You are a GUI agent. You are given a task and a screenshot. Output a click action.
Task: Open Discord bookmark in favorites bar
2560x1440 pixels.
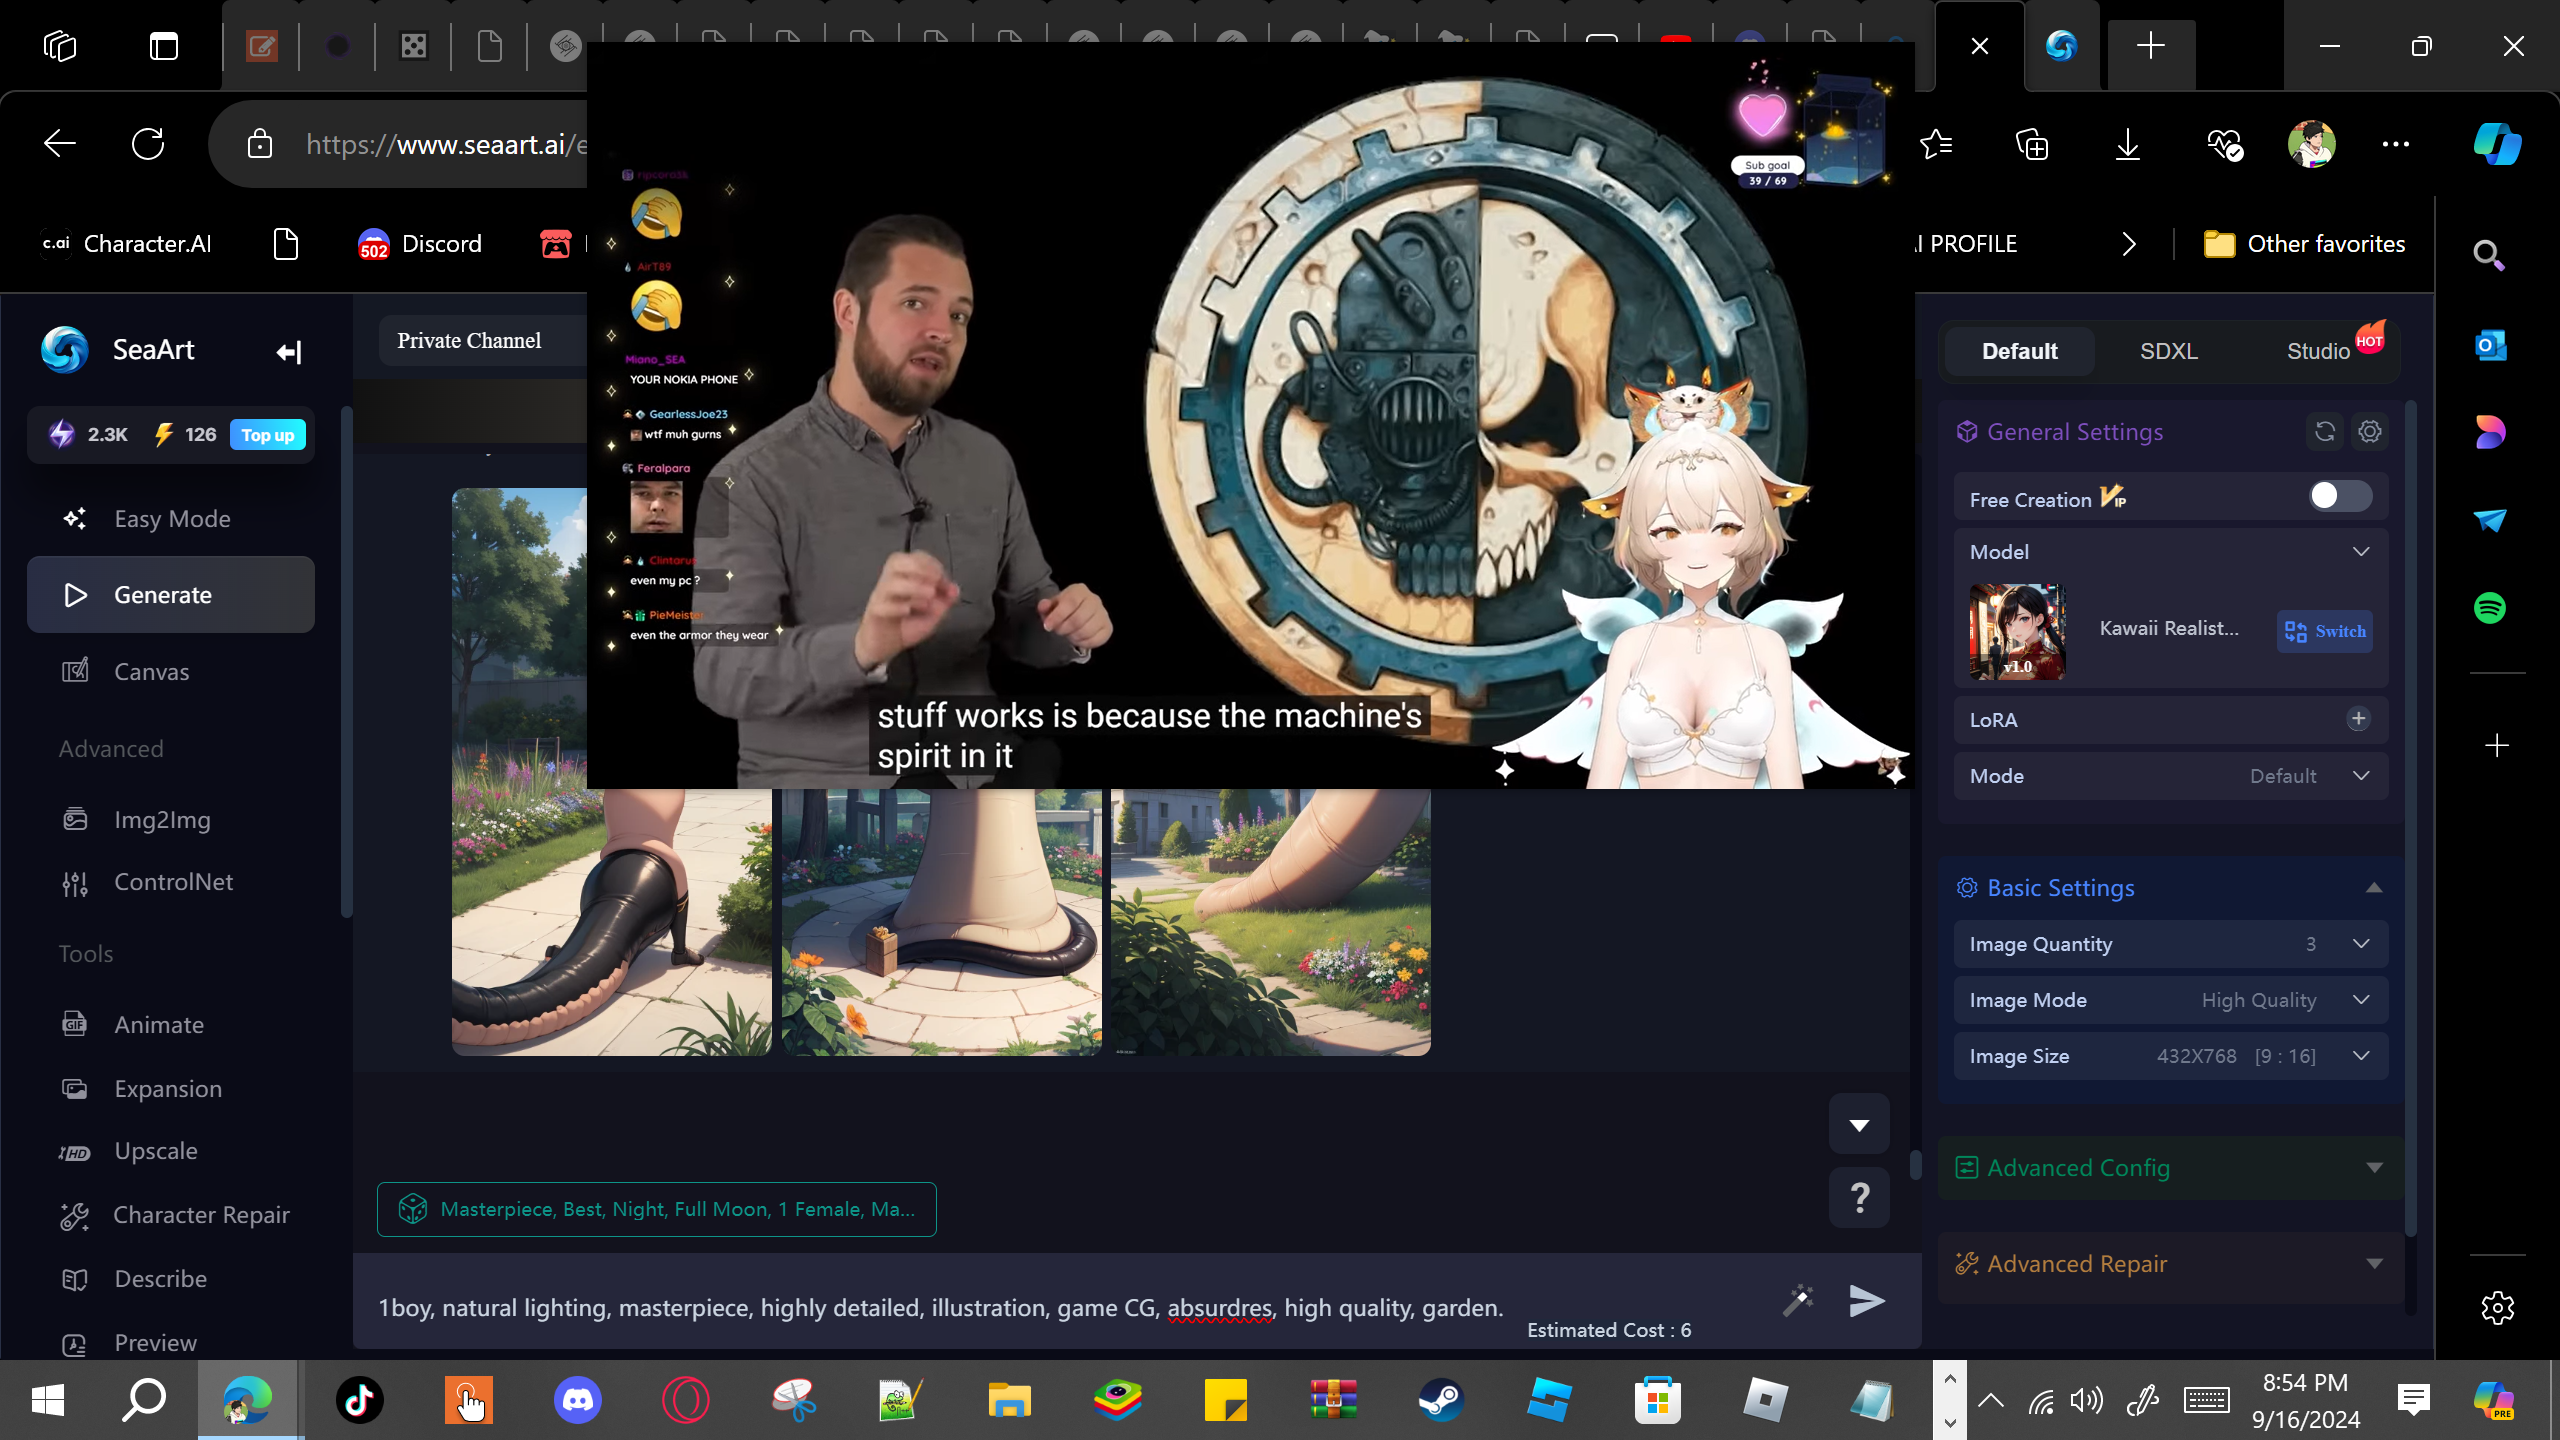pos(420,244)
